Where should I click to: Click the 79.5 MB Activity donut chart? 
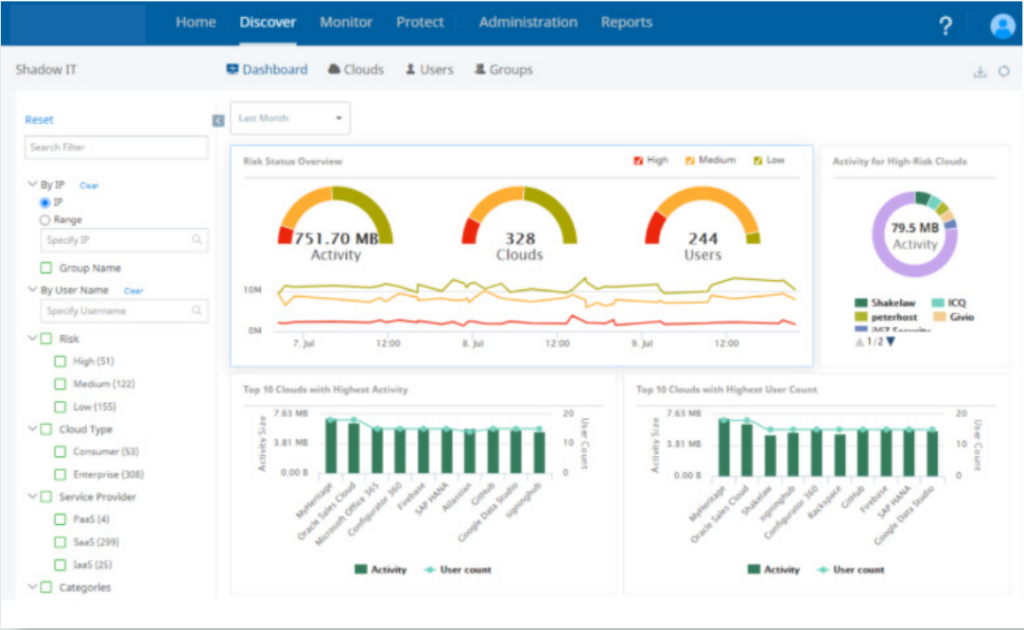[x=914, y=234]
